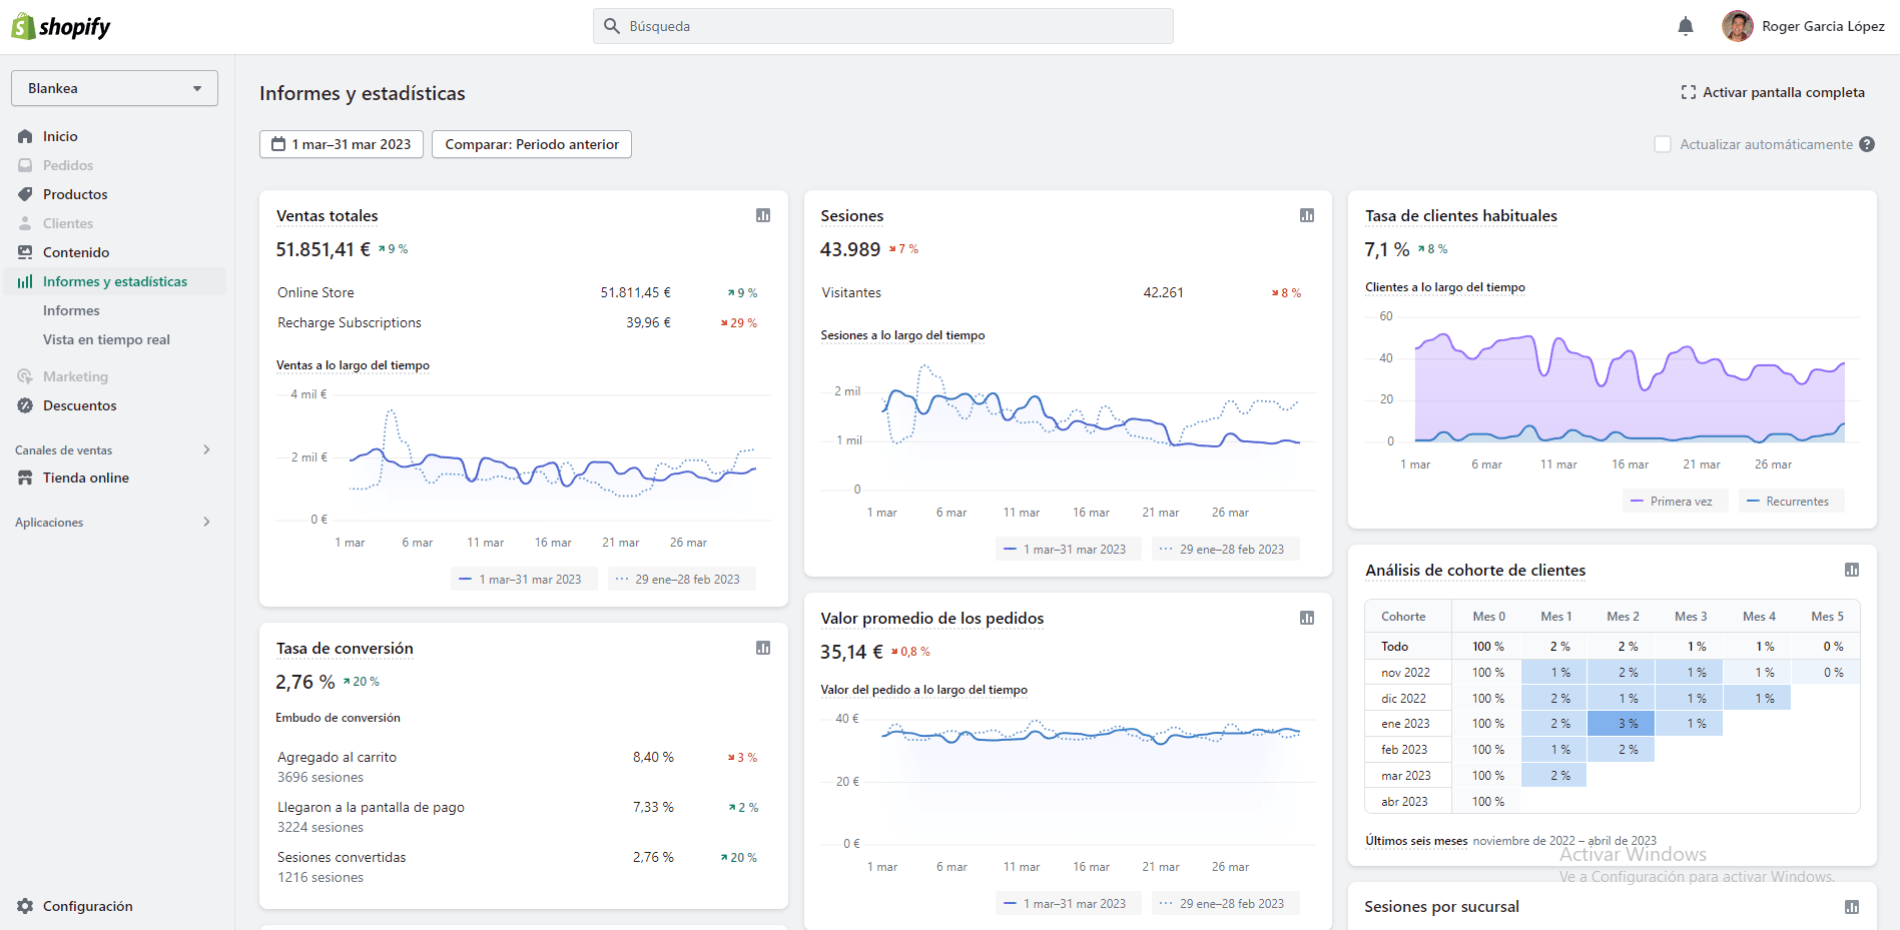Click the help icon beside Actualizar automáticamente
Viewport: 1900px width, 930px height.
click(1867, 144)
